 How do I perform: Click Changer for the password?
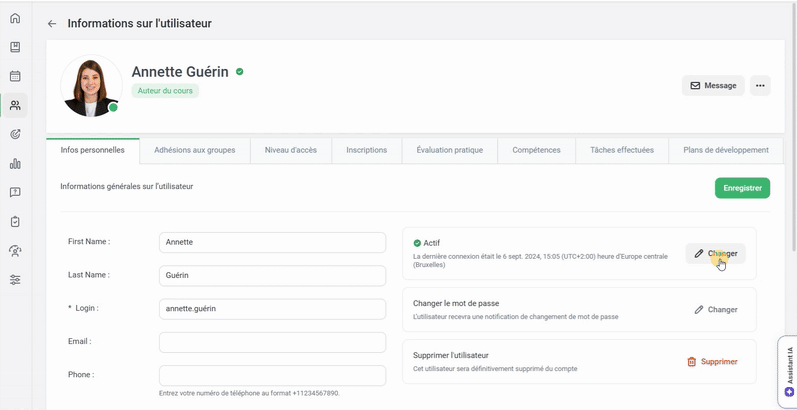[715, 310]
